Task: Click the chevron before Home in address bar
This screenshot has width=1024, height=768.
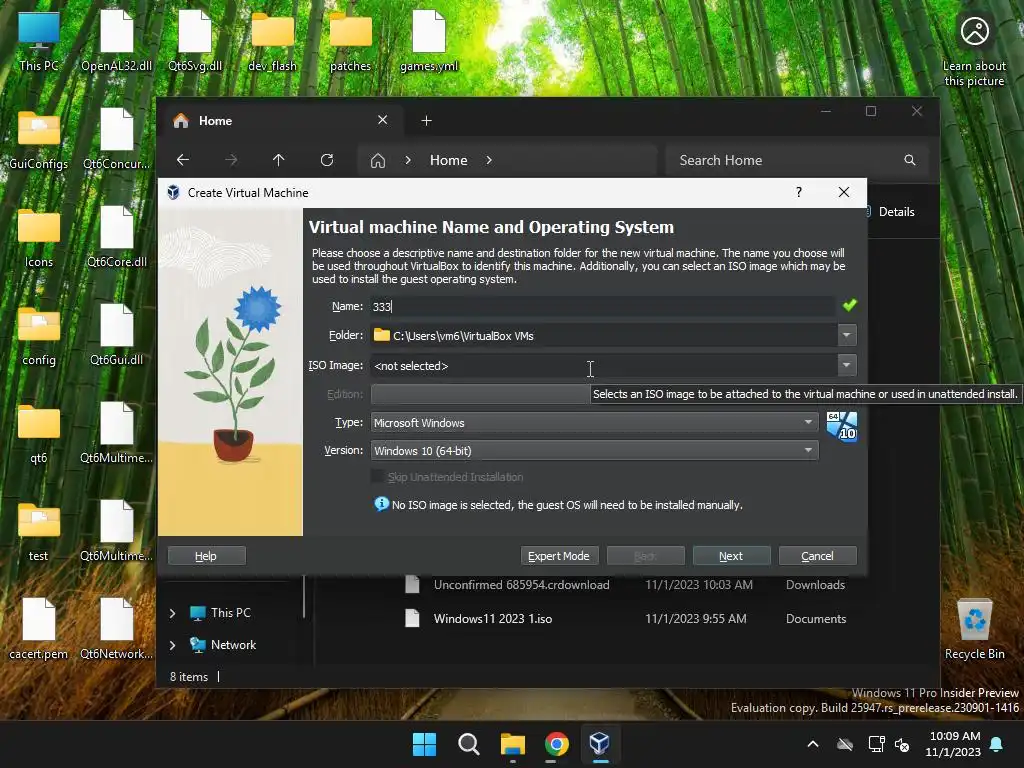Action: click(408, 160)
